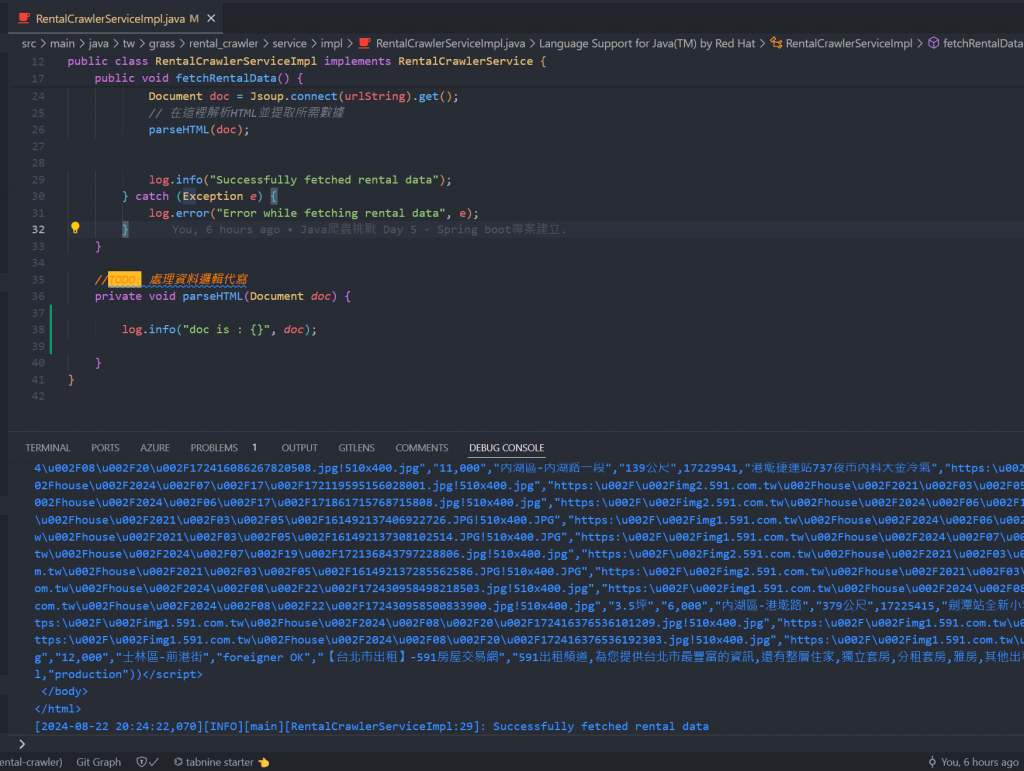Click the debug console input prompt chevron

click(22, 744)
